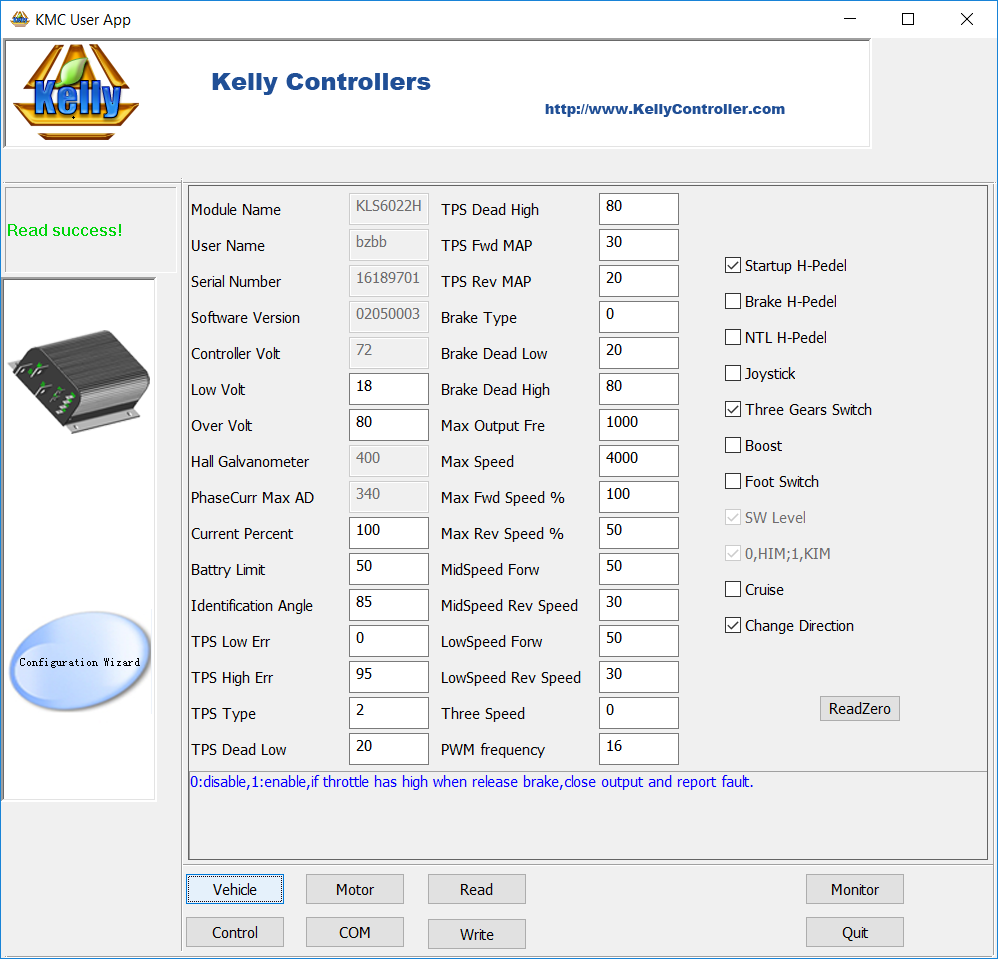Click the User Name value bzbb
The height and width of the screenshot is (959, 998).
click(x=389, y=245)
